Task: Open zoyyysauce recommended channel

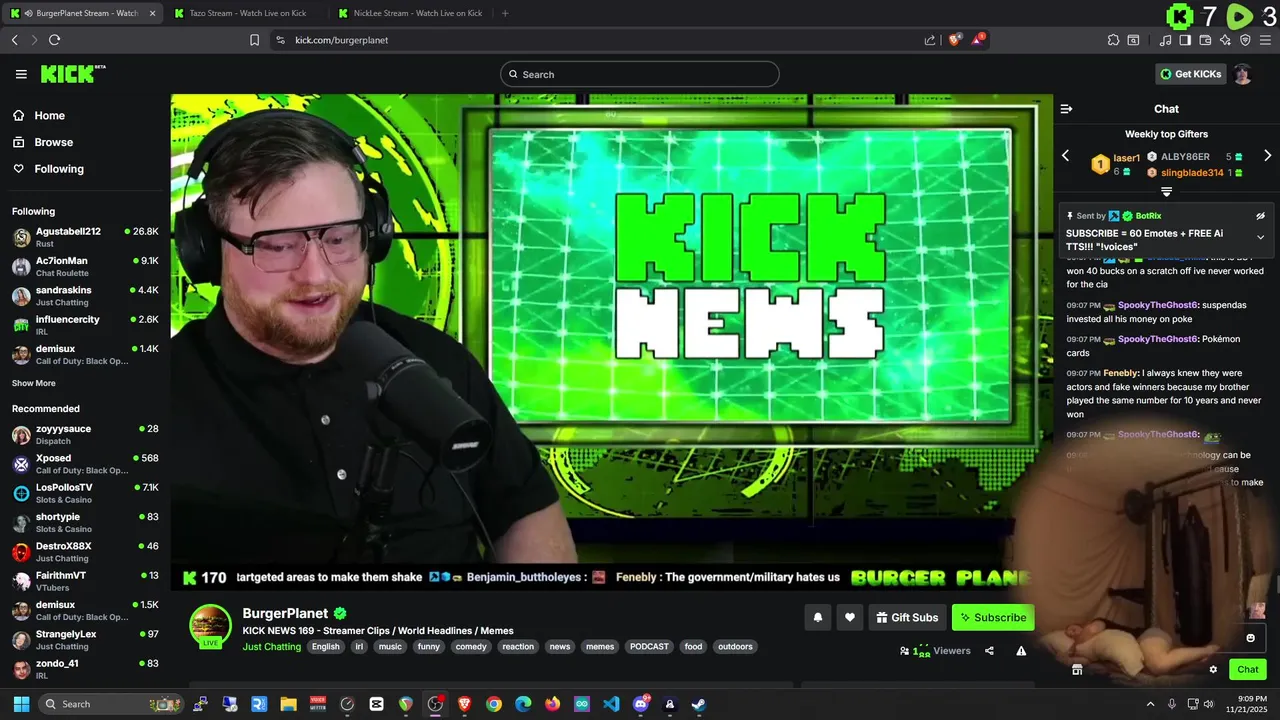Action: pos(85,434)
